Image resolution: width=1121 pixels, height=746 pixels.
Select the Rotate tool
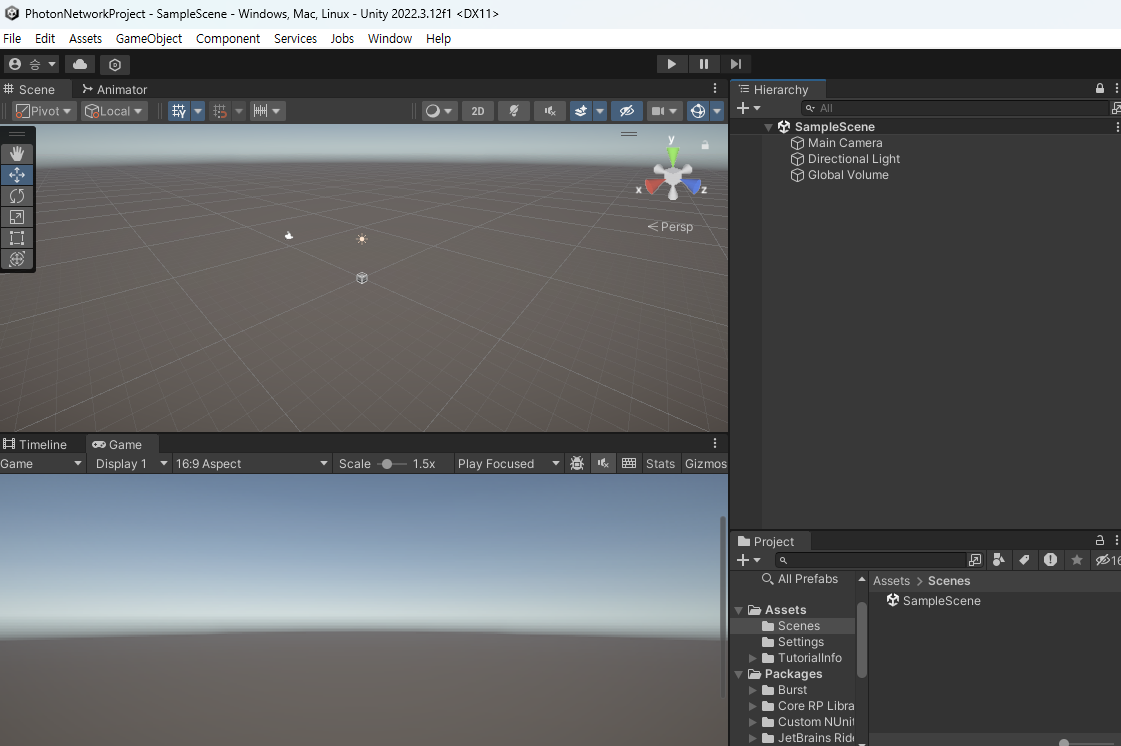point(17,196)
